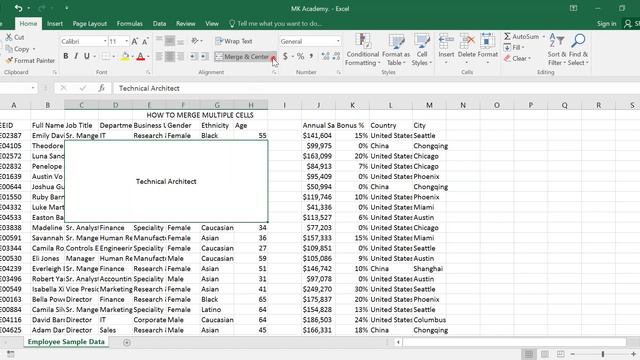Viewport: 640px width, 360px height.
Task: Toggle Wrap Text
Action: coord(234,41)
